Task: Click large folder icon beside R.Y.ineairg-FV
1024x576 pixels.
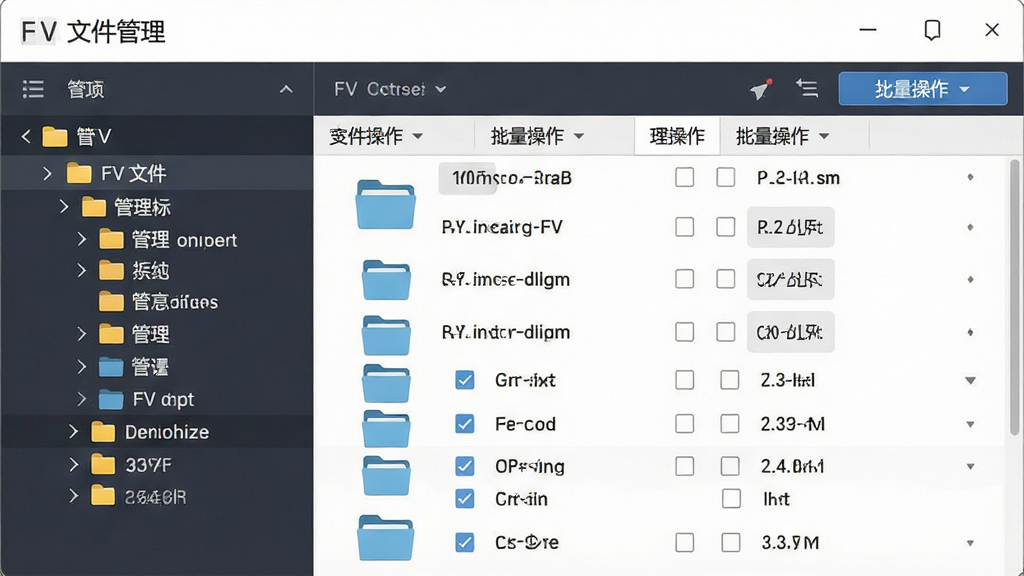Action: 385,204
